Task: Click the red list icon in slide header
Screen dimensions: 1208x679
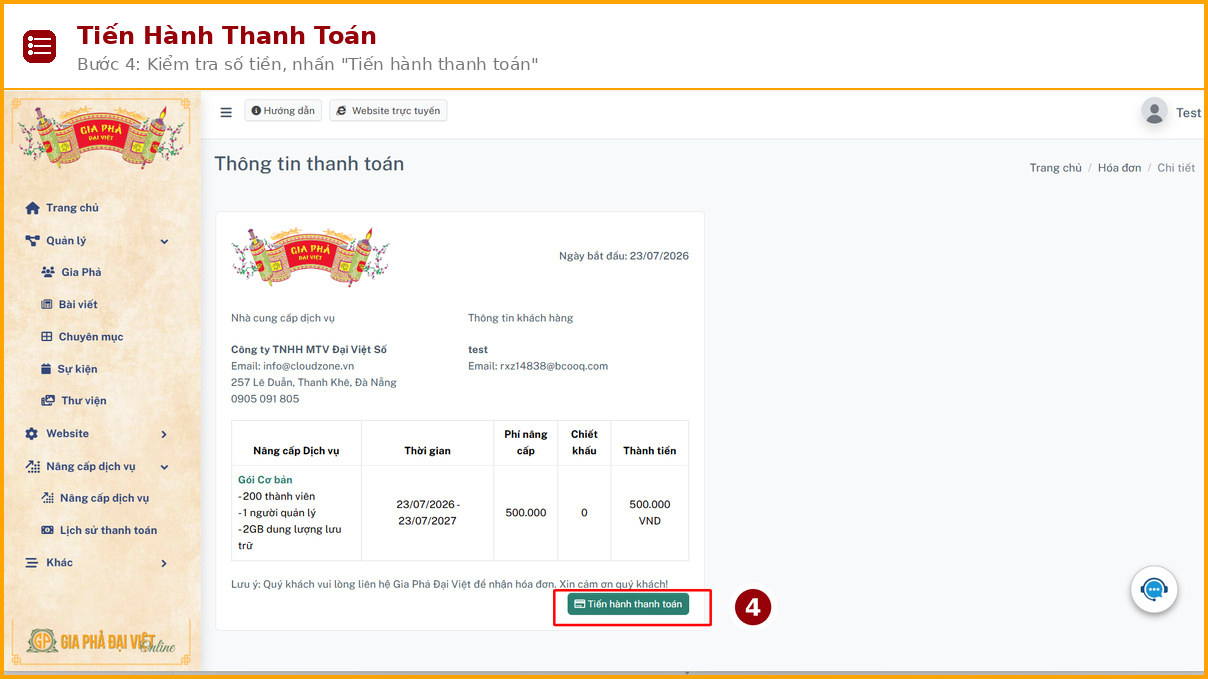Action: (39, 46)
